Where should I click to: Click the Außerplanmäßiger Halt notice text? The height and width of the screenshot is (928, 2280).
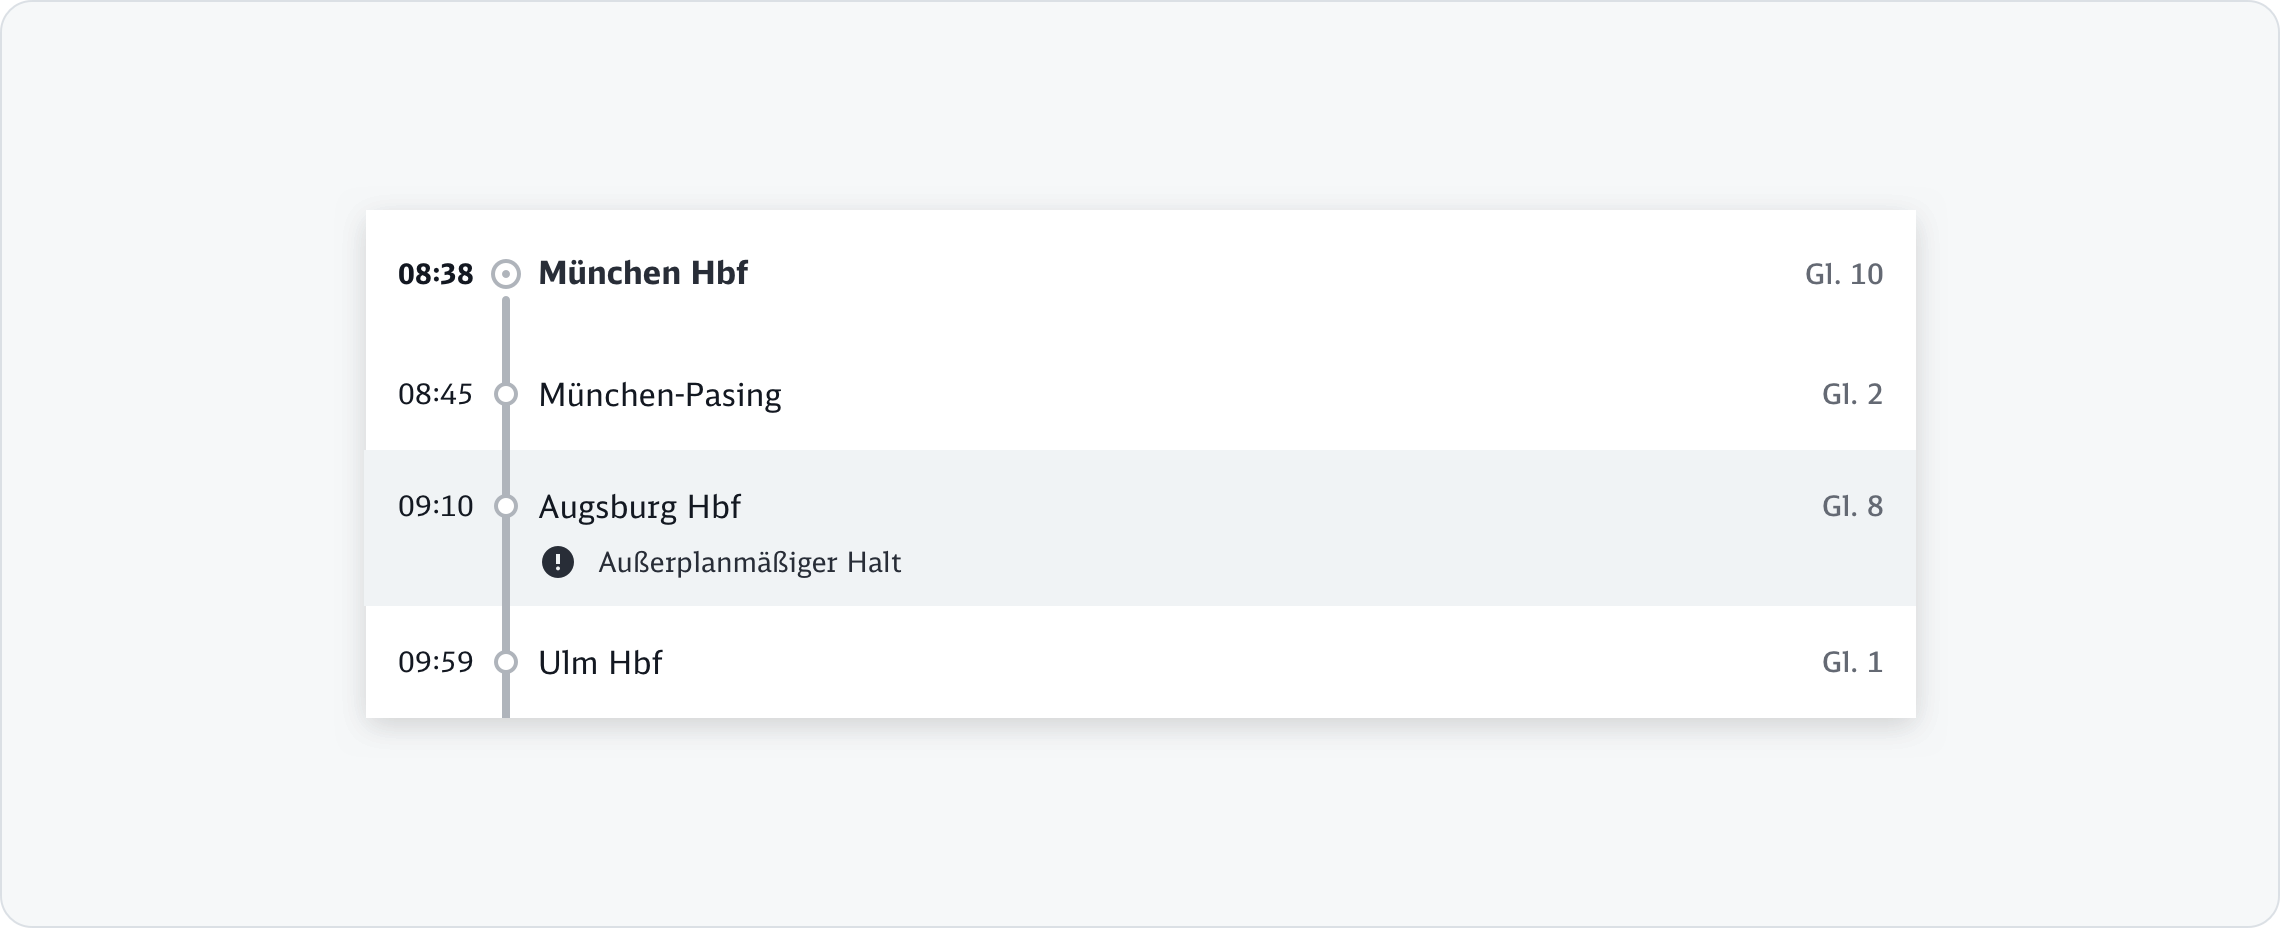[749, 563]
